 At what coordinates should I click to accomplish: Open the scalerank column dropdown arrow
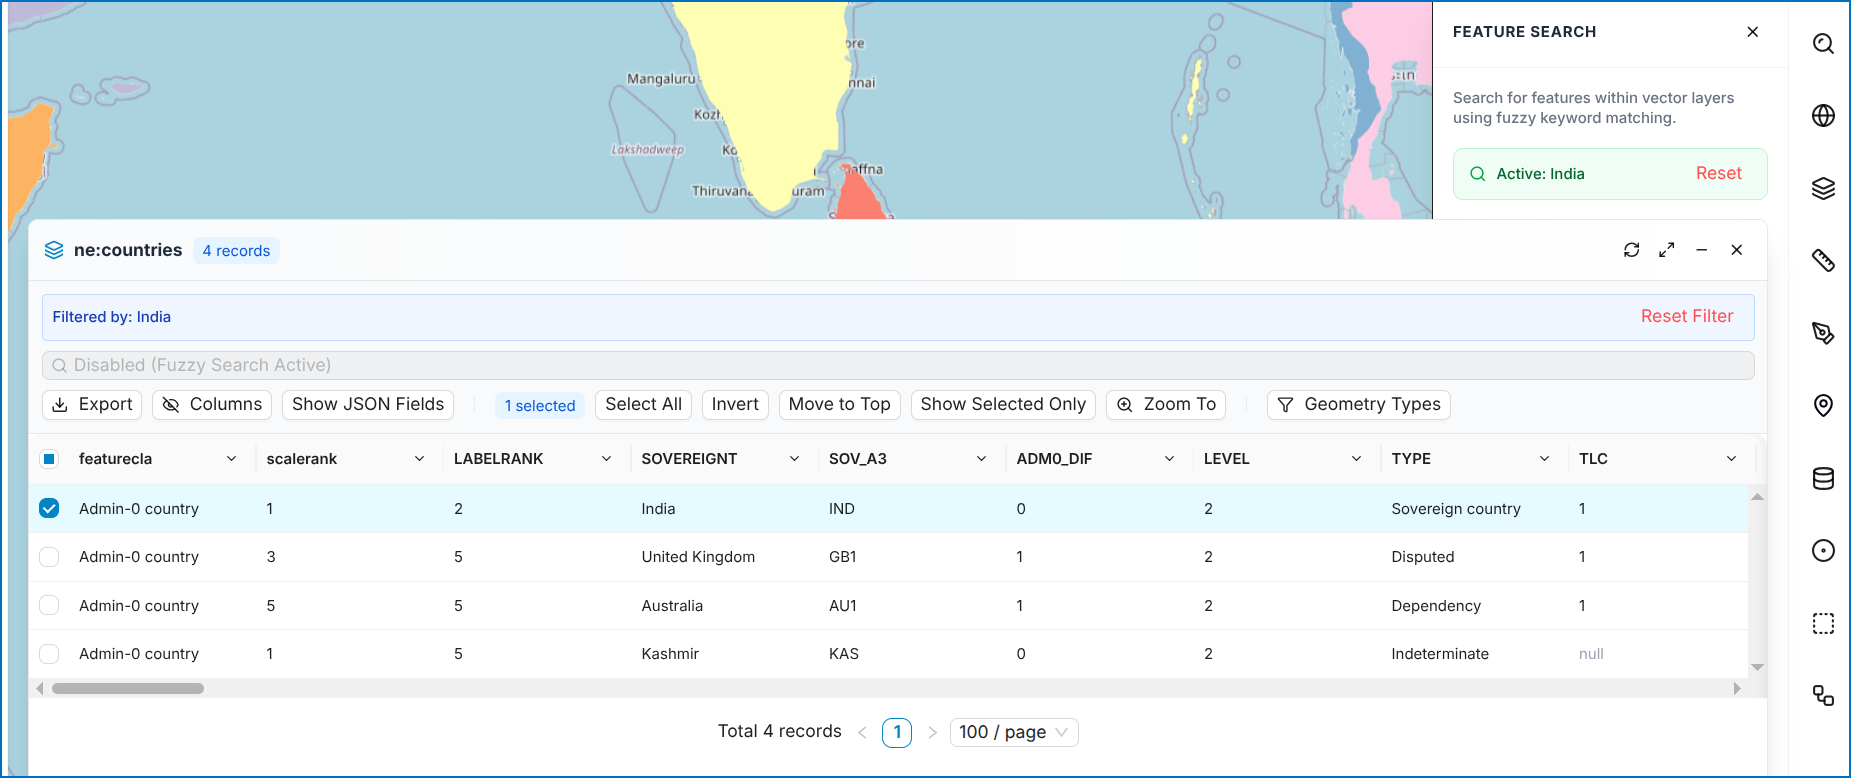click(419, 459)
